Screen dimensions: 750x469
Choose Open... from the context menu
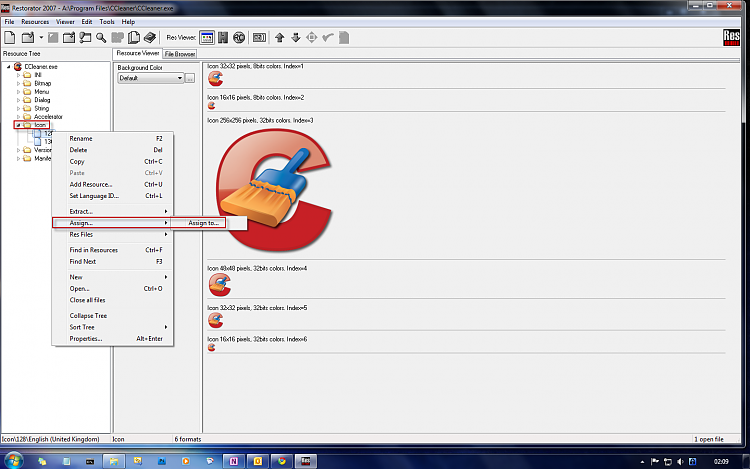point(112,289)
